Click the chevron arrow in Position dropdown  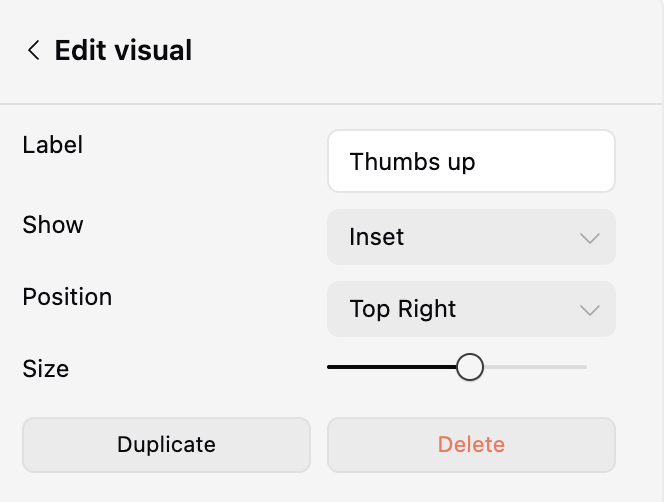(589, 310)
